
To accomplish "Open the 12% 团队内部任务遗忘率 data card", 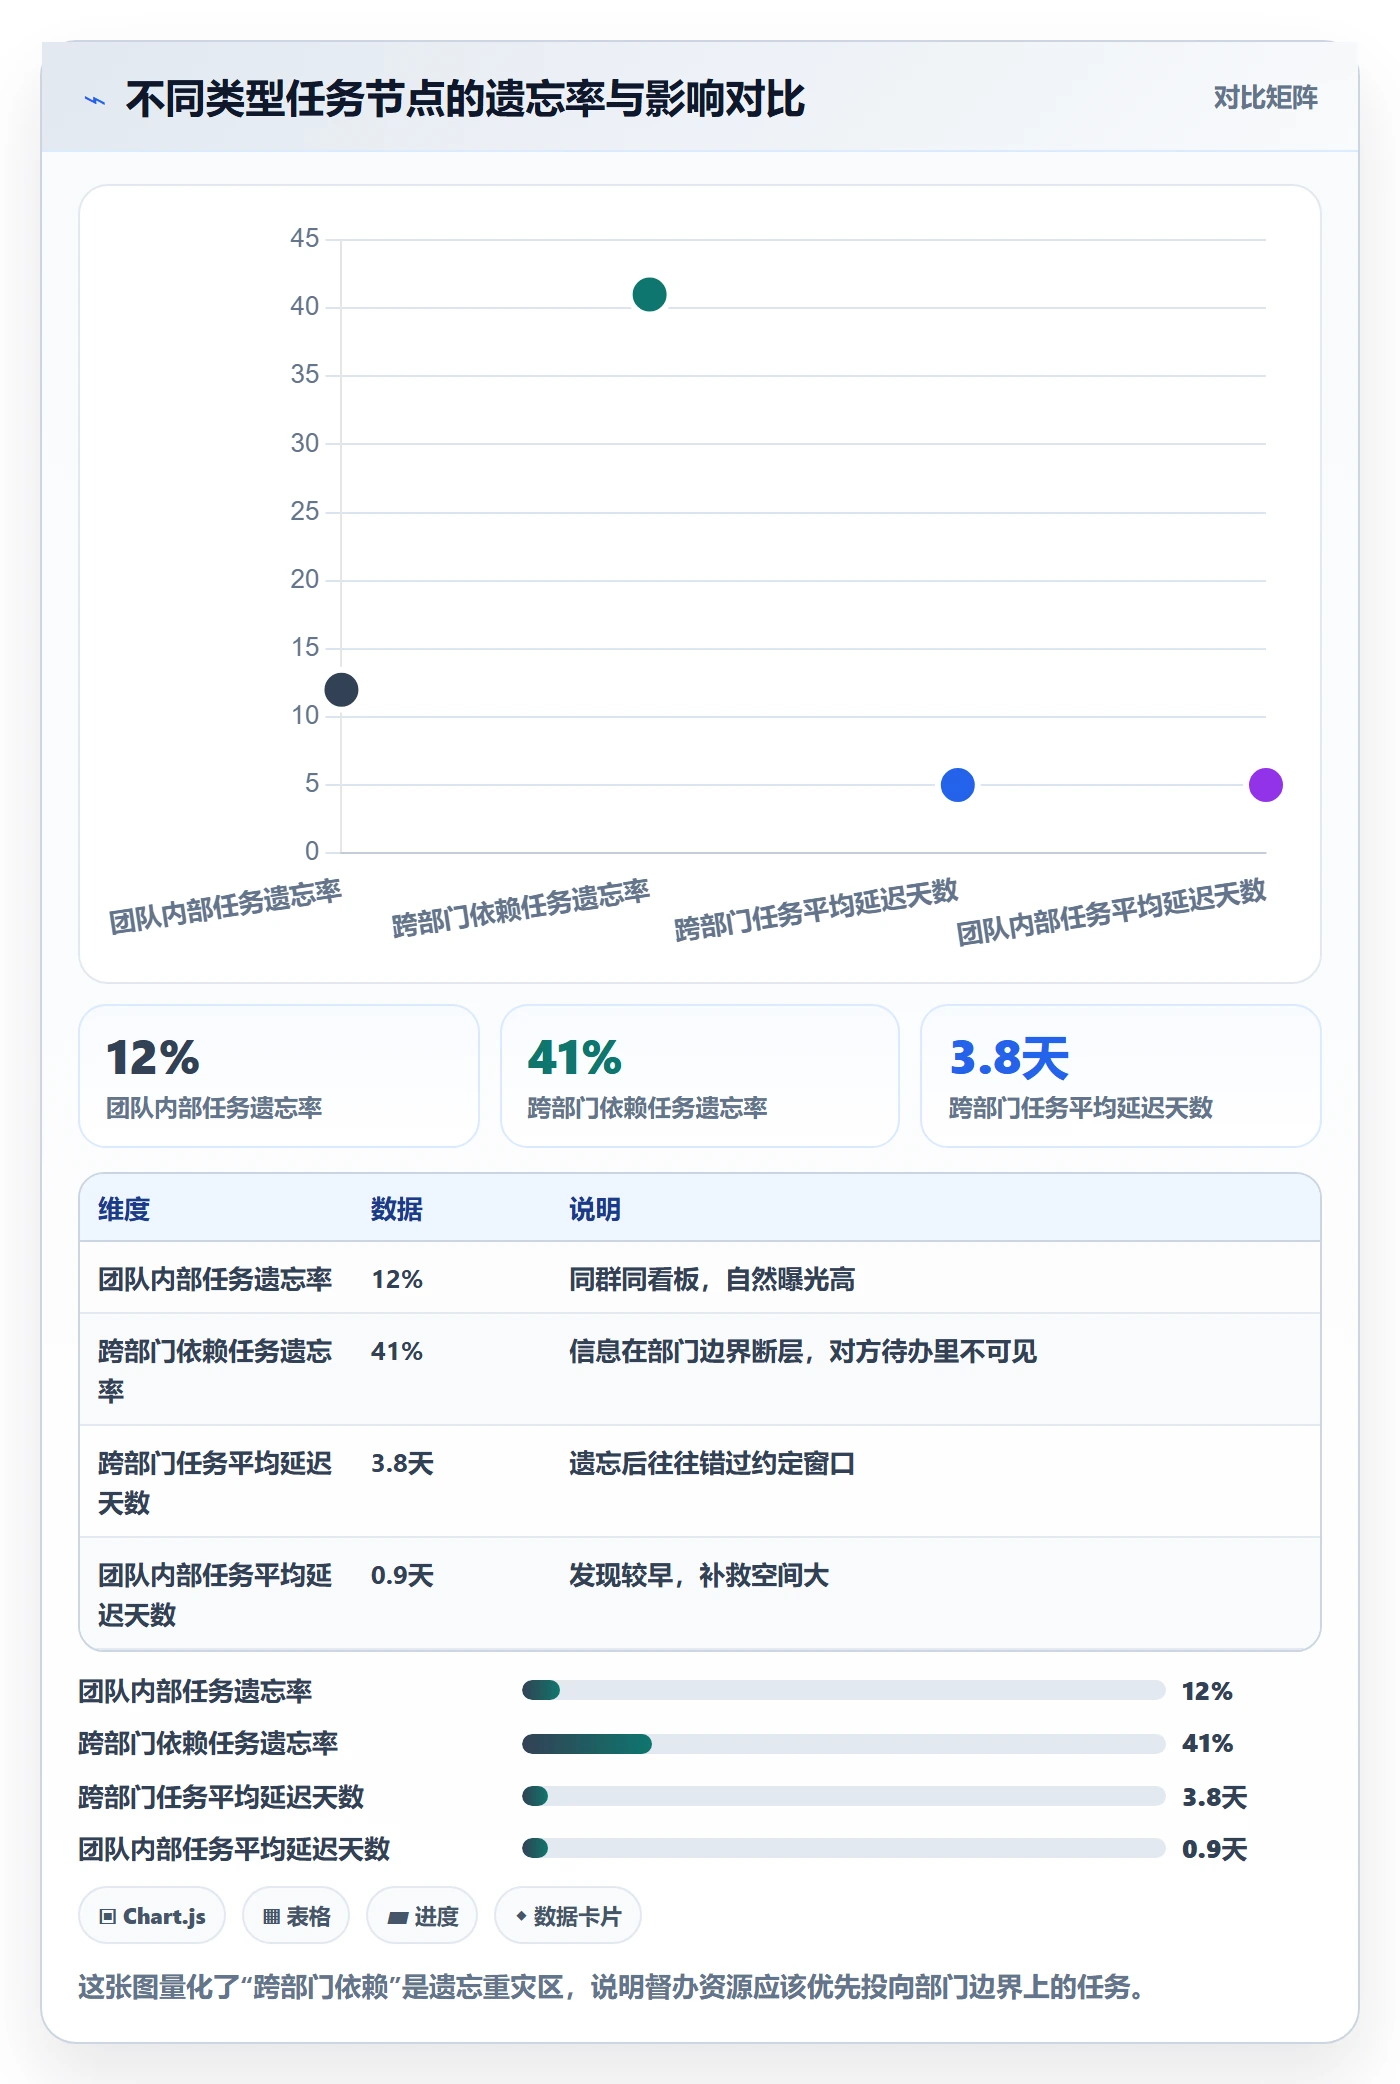I will tap(279, 1076).
